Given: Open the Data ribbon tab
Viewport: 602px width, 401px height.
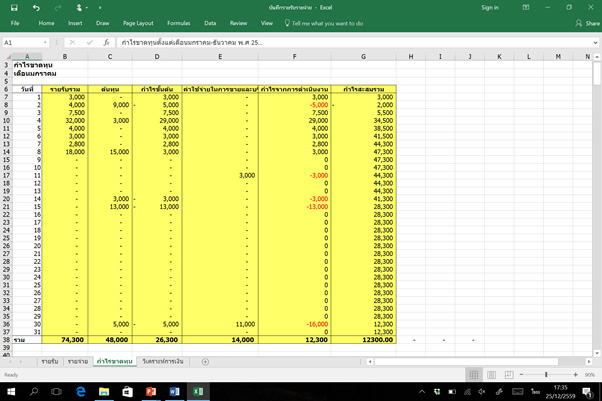Looking at the screenshot, I should tap(210, 23).
